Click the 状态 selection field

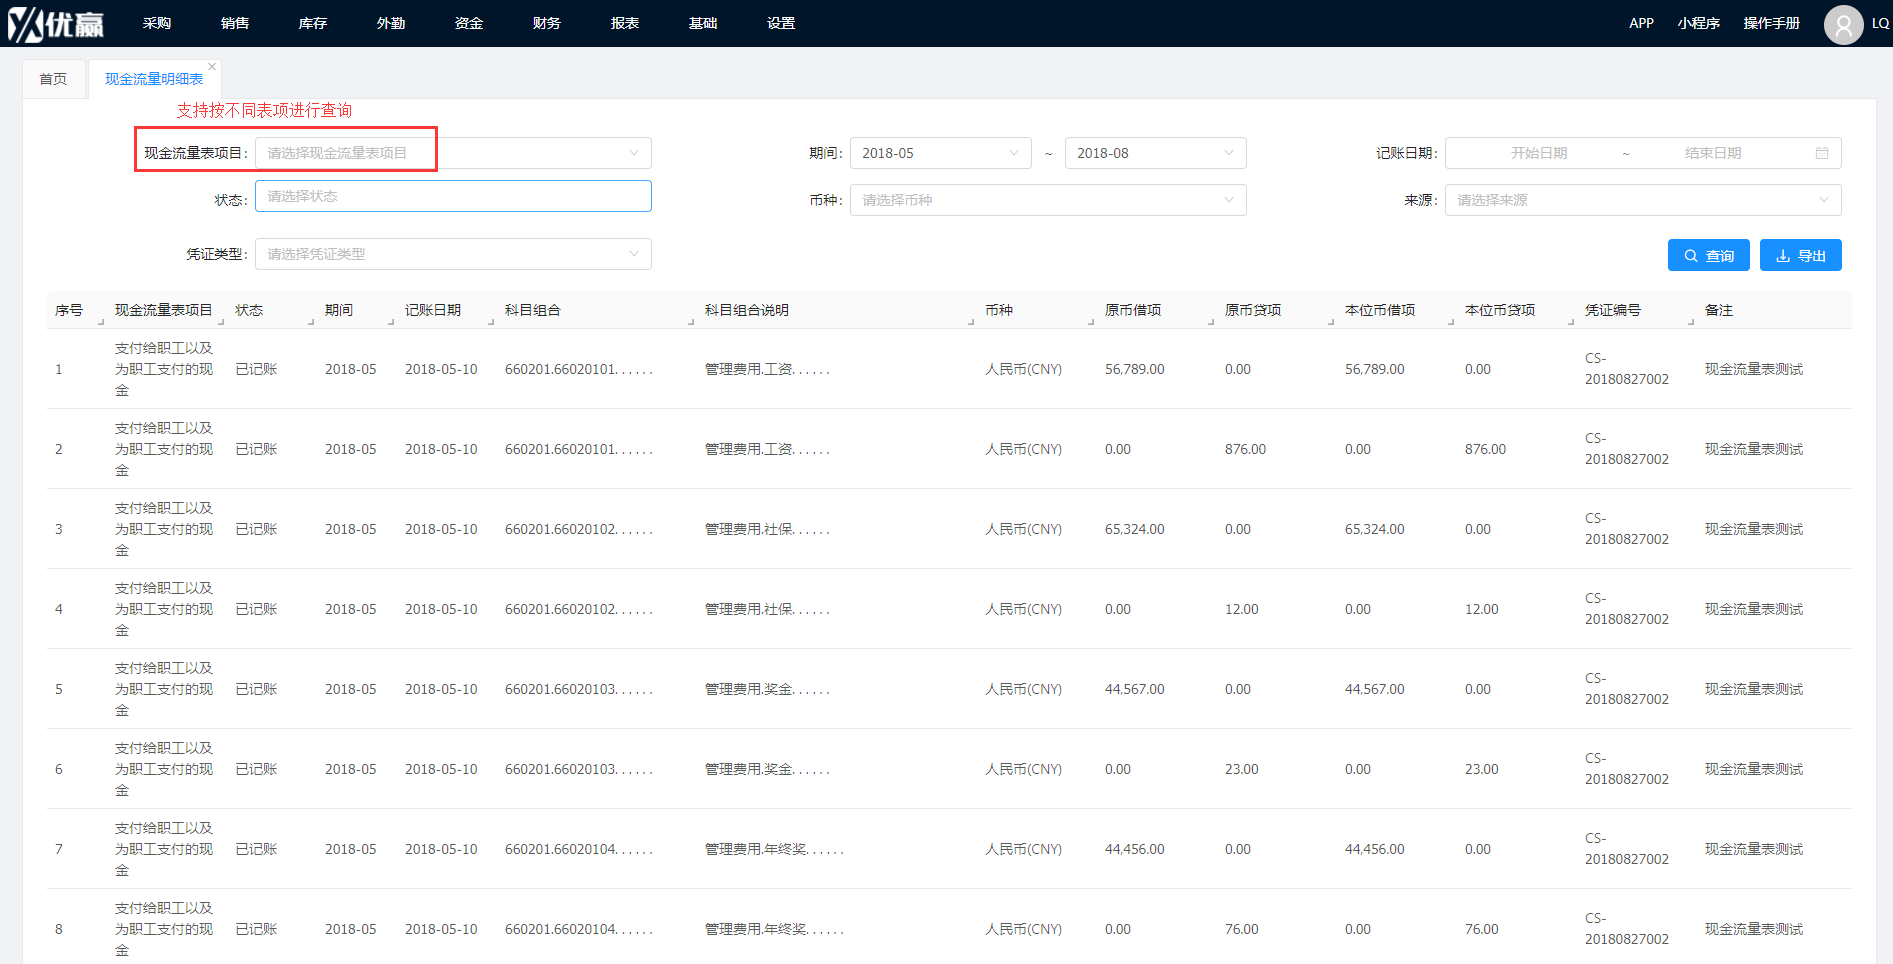(x=453, y=196)
